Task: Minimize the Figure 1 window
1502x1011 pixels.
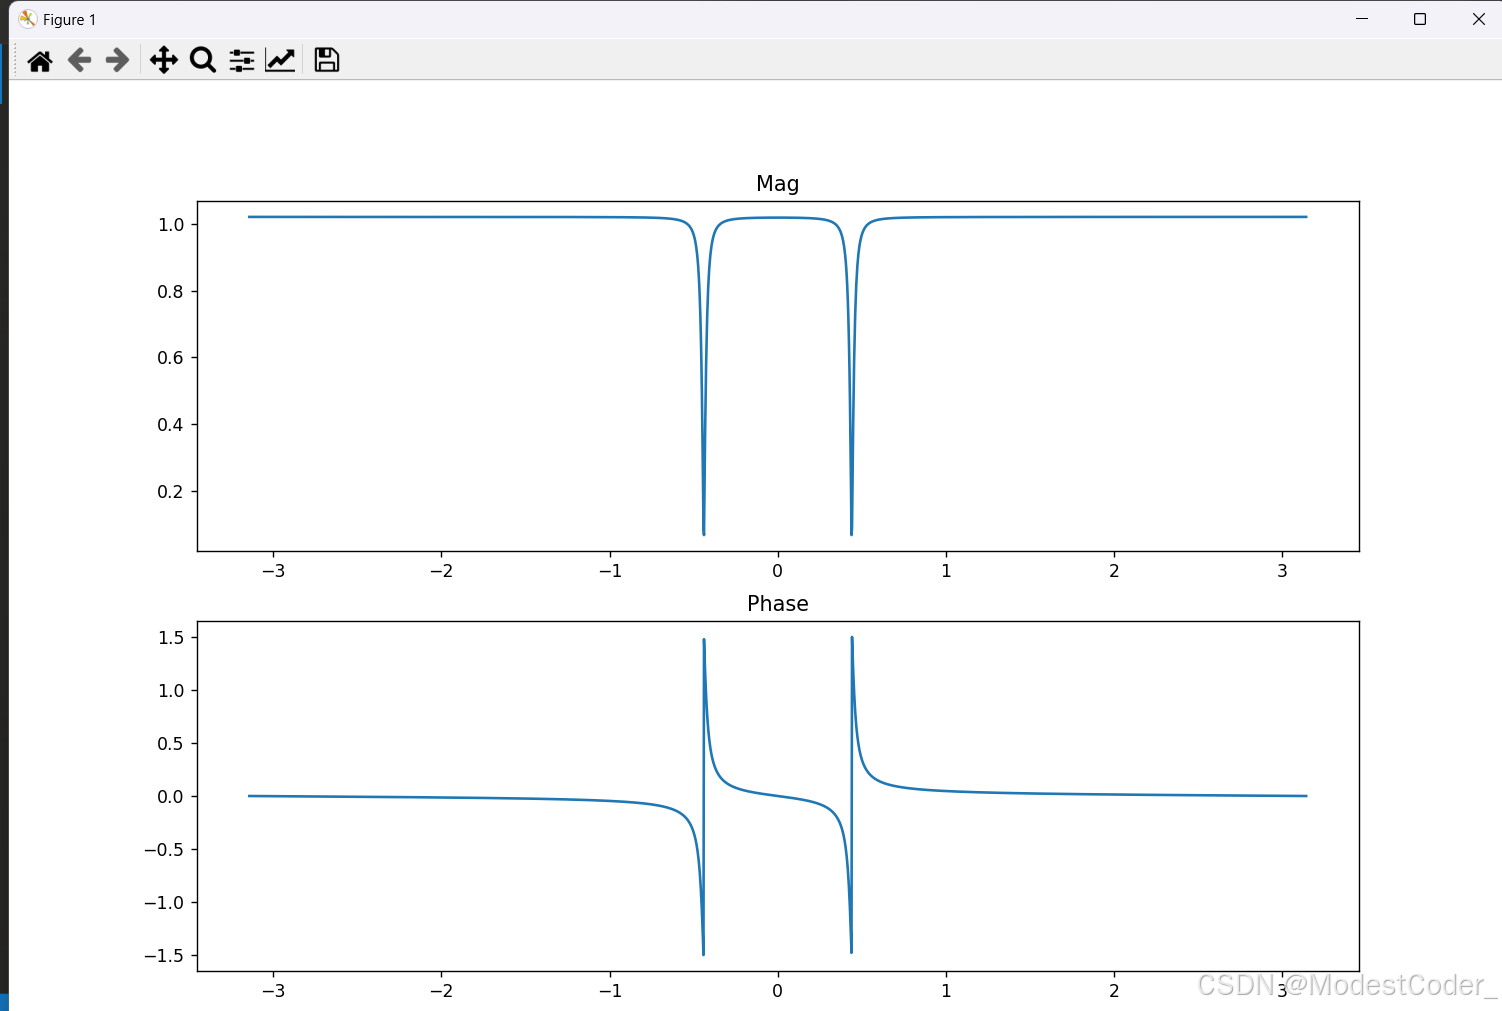Action: tap(1362, 19)
